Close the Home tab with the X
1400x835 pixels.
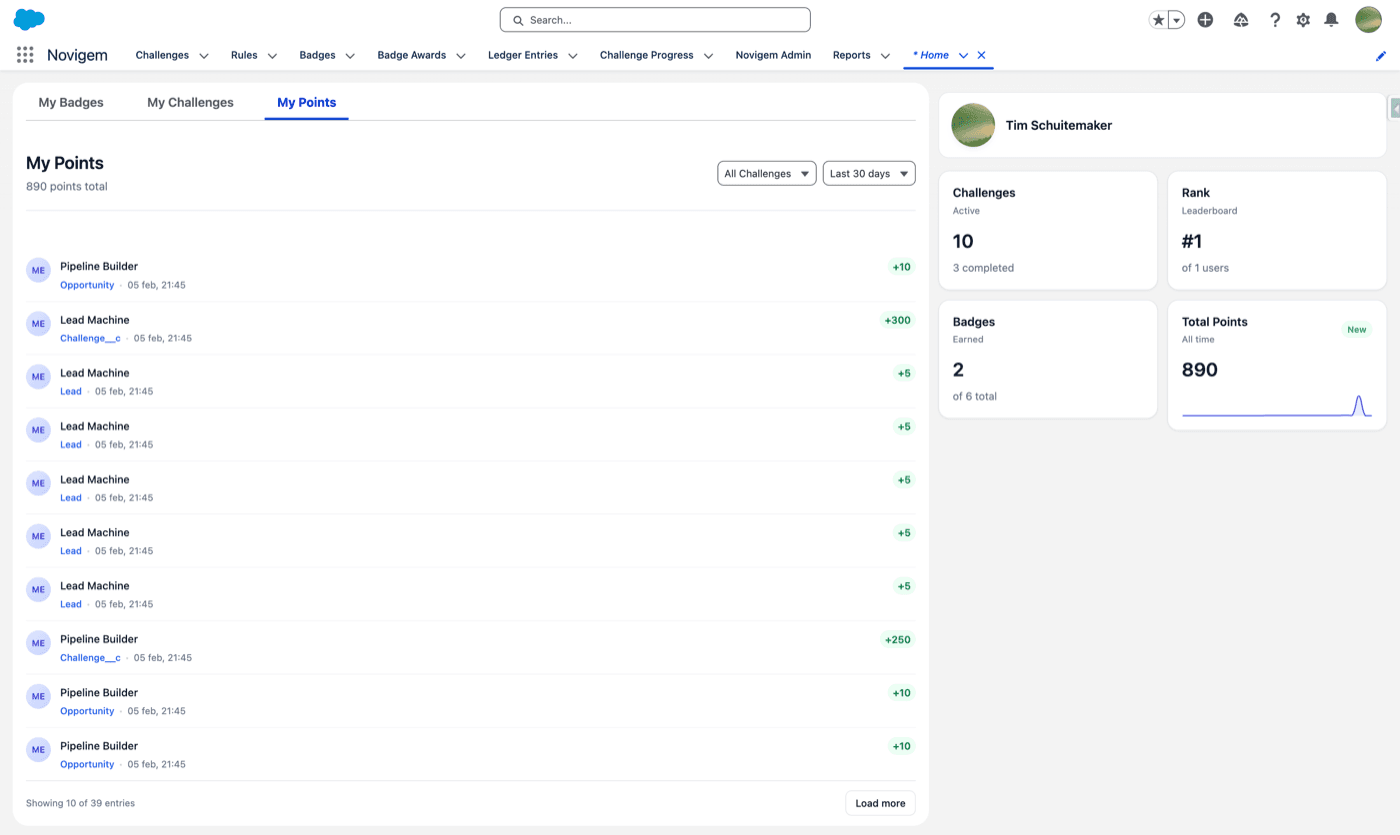click(981, 55)
